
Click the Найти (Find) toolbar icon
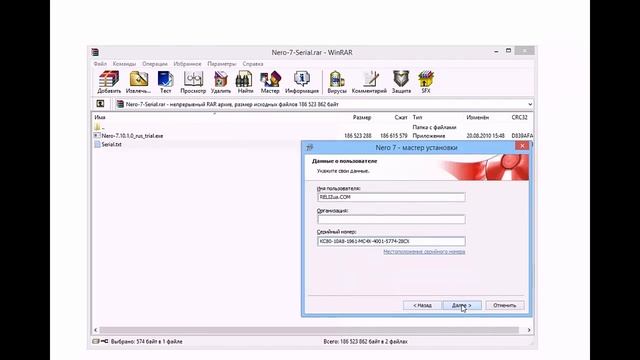(x=245, y=82)
